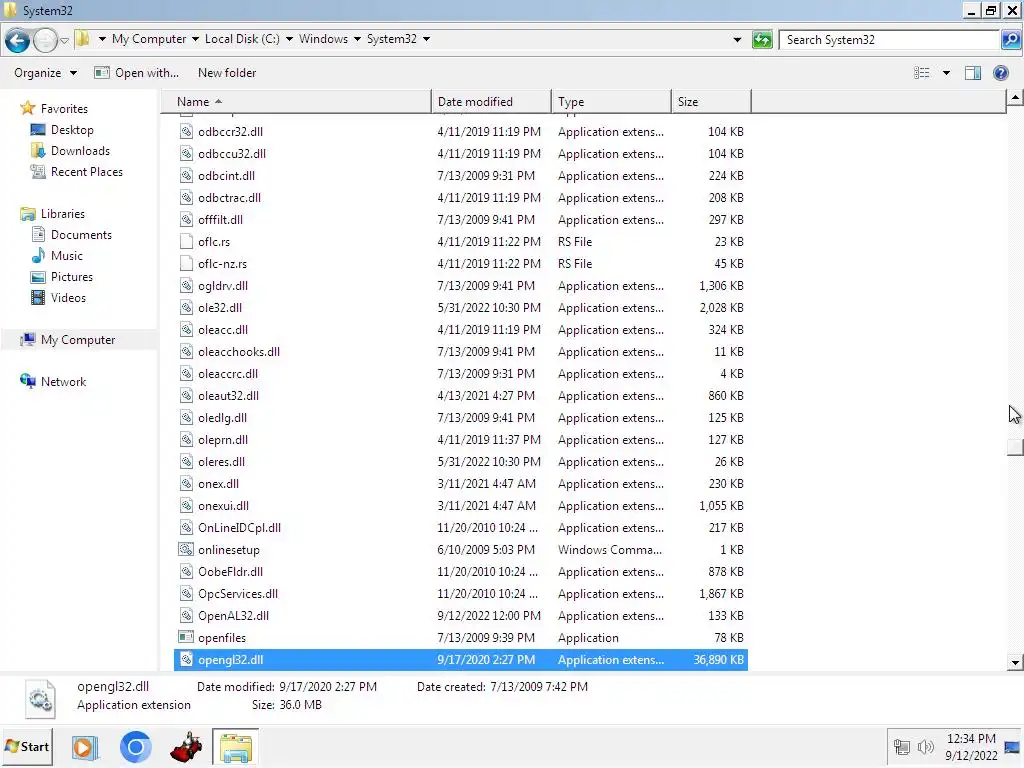Expand the System32 breadcrumb arrow
The width and height of the screenshot is (1024, 768).
pyautogui.click(x=426, y=39)
